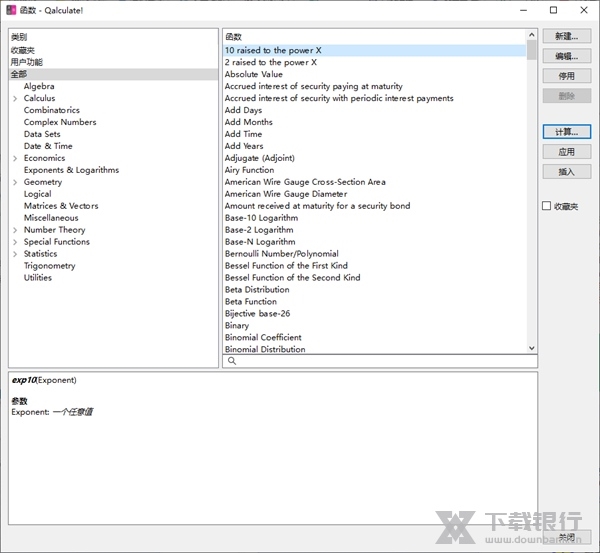Select the Trigonometry category

click(49, 266)
